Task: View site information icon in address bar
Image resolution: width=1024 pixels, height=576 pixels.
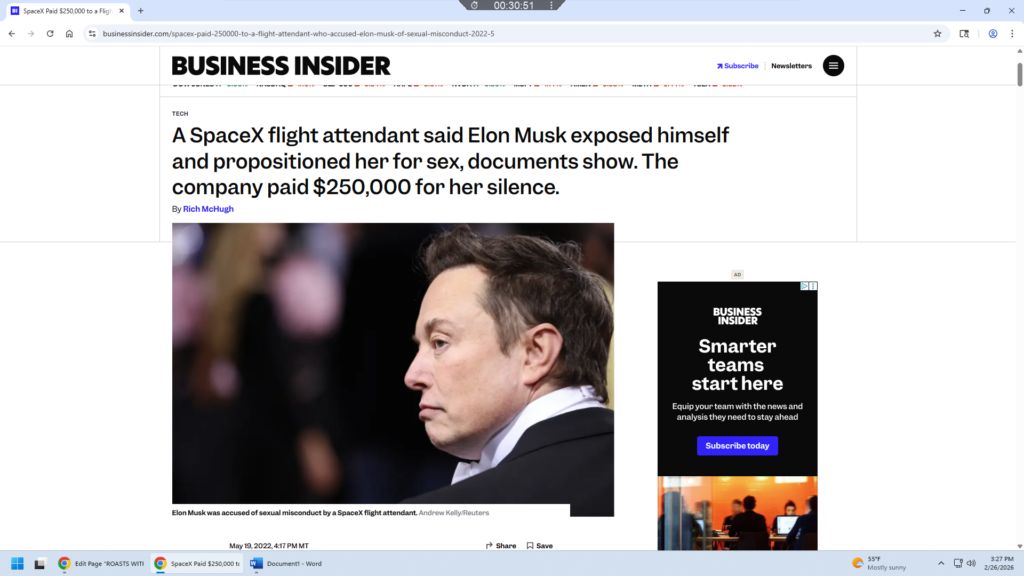Action: click(92, 33)
